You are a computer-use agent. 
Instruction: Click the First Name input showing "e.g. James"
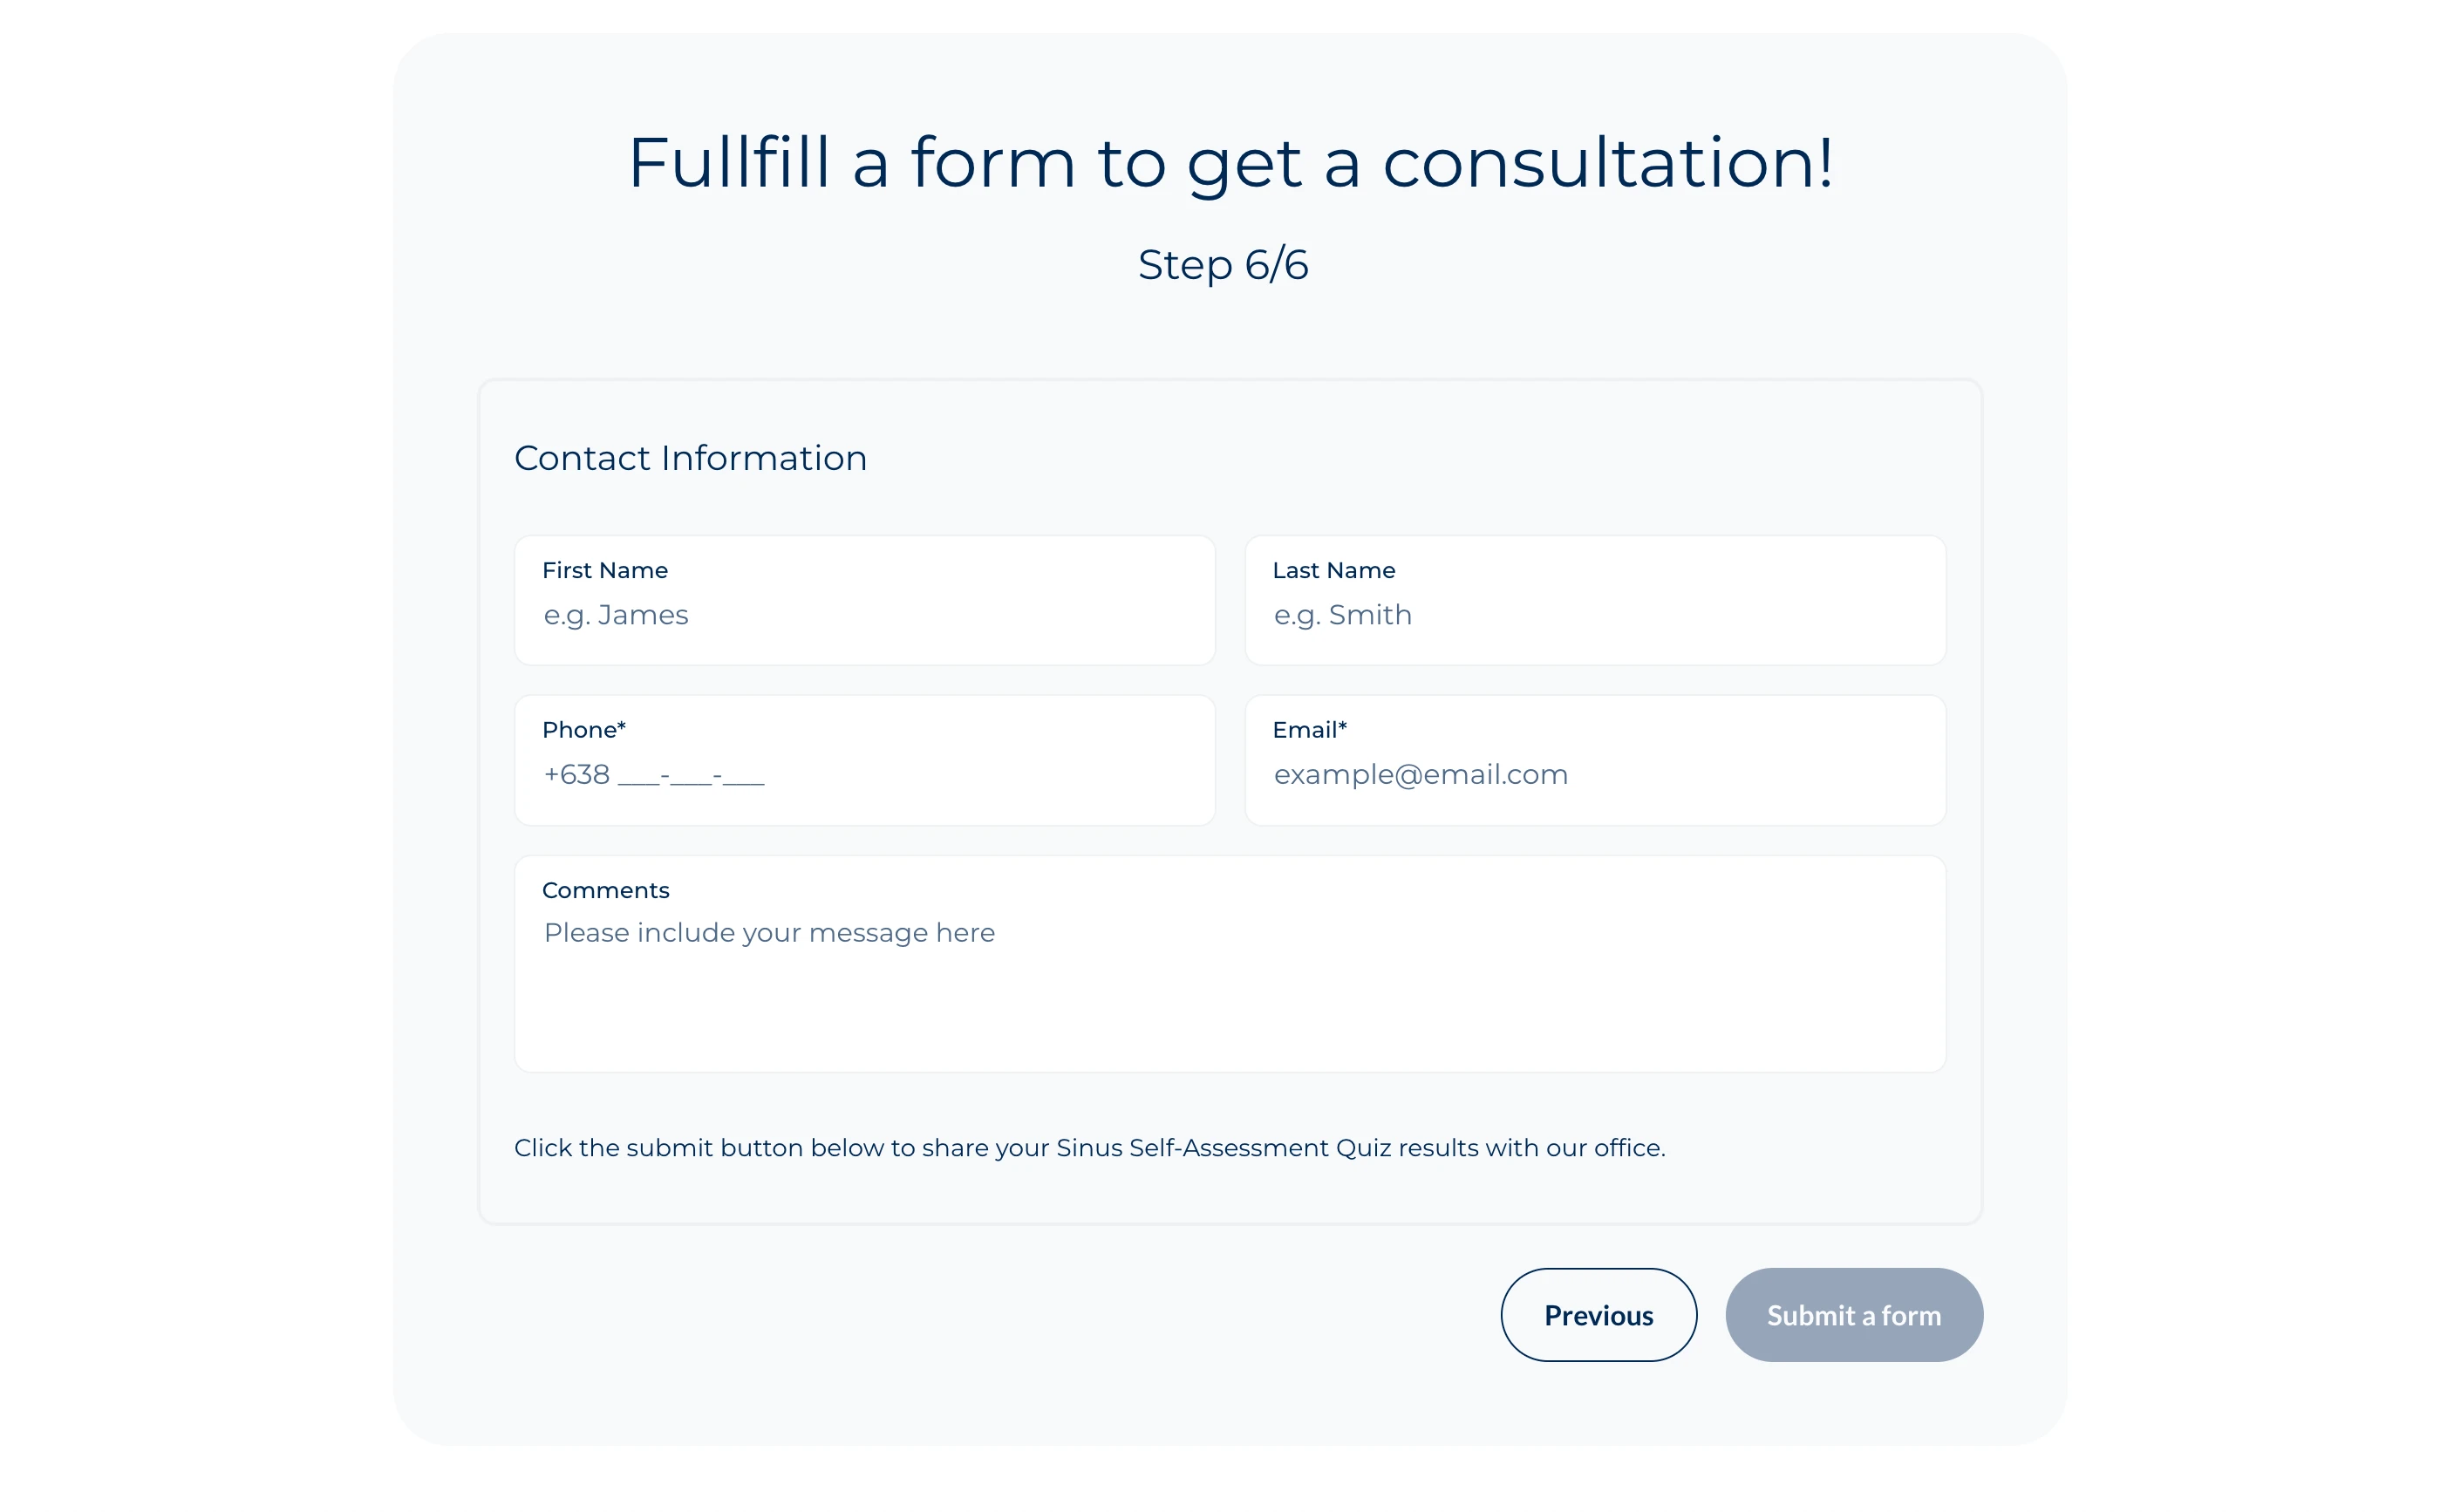pyautogui.click(x=864, y=615)
